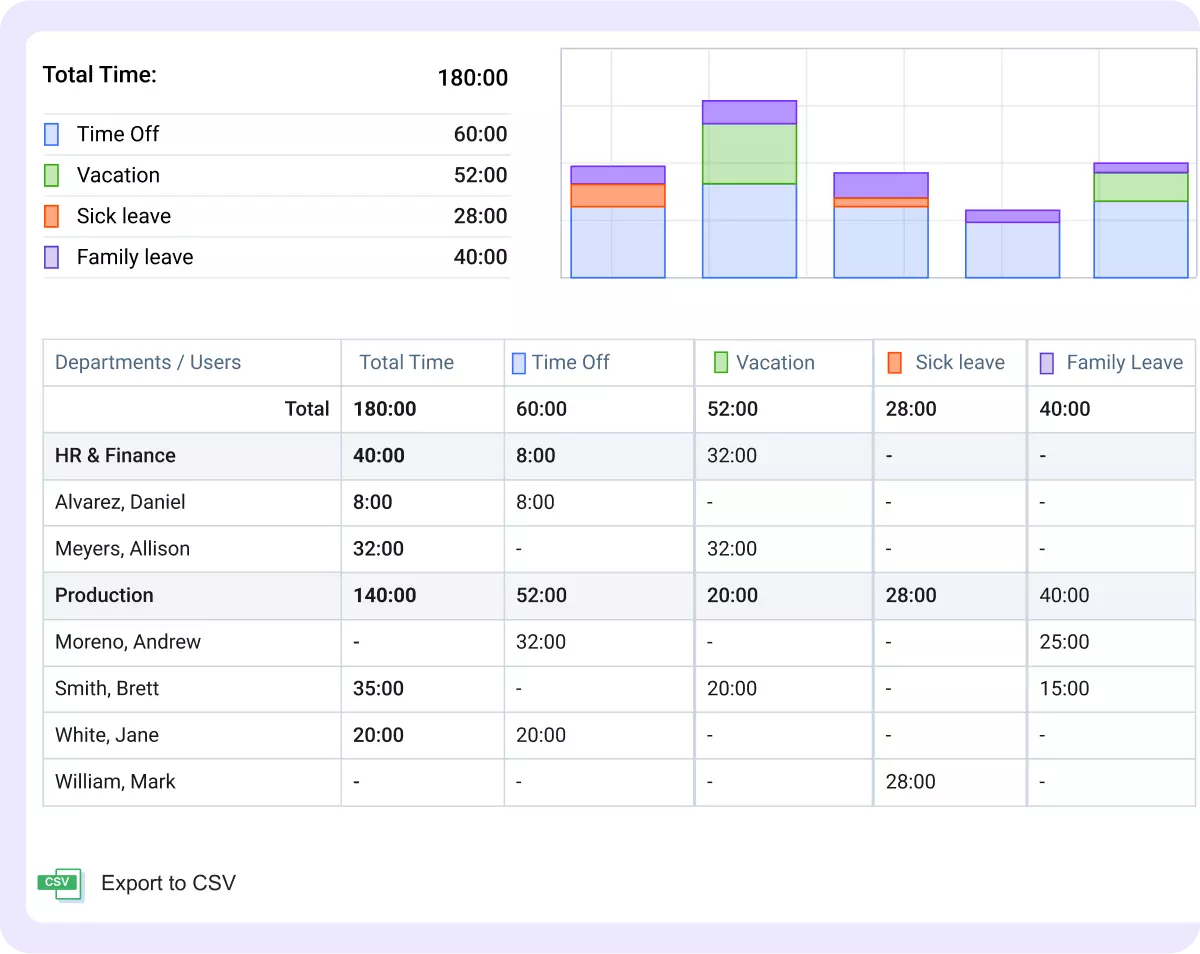Click the Export to CSV link
The height and width of the screenshot is (954, 1200).
pyautogui.click(x=168, y=883)
